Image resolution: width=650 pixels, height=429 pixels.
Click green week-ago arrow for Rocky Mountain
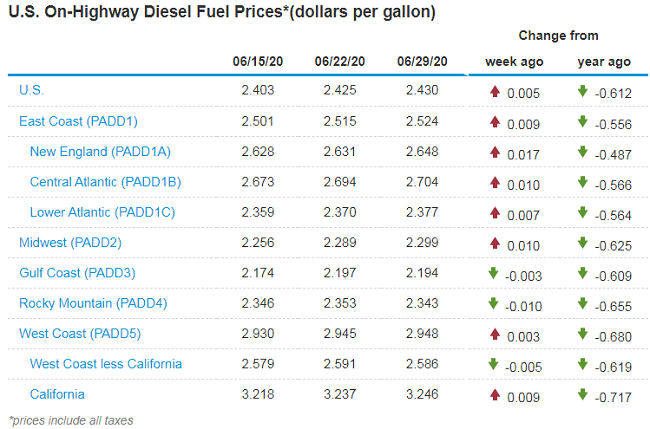494,303
